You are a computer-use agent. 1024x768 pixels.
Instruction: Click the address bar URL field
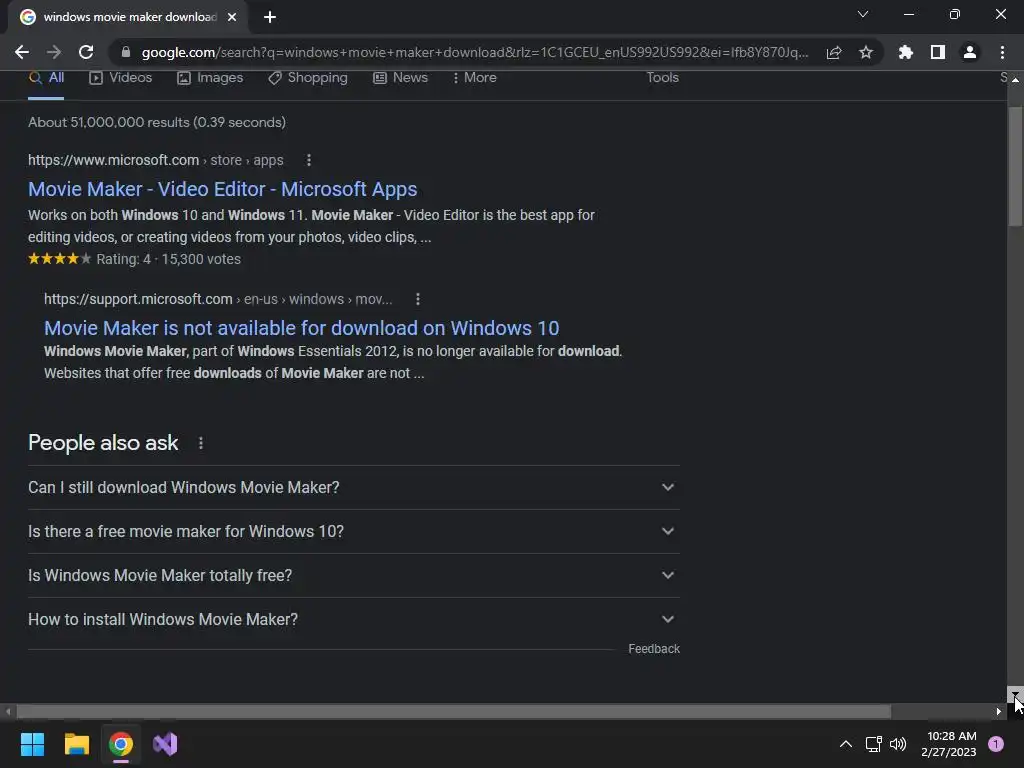(x=475, y=52)
